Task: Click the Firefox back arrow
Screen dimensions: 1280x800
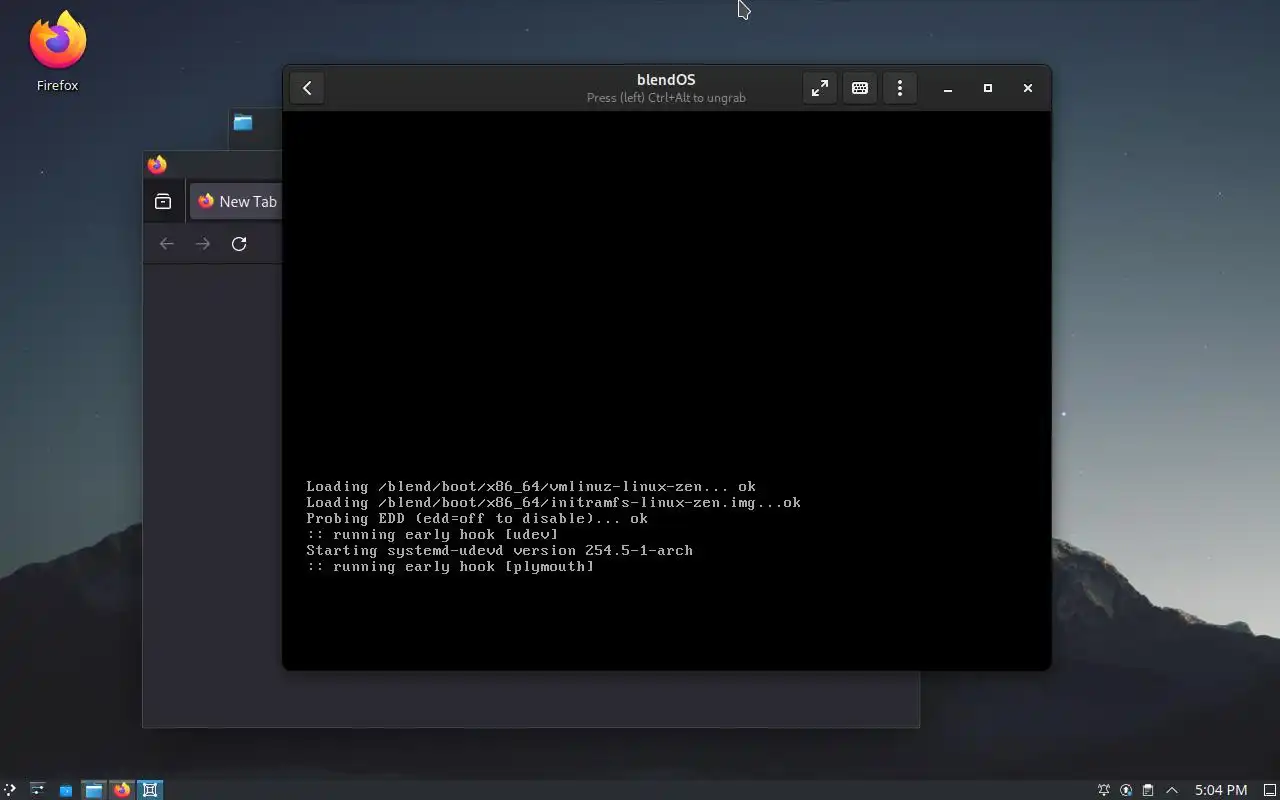Action: click(x=167, y=244)
